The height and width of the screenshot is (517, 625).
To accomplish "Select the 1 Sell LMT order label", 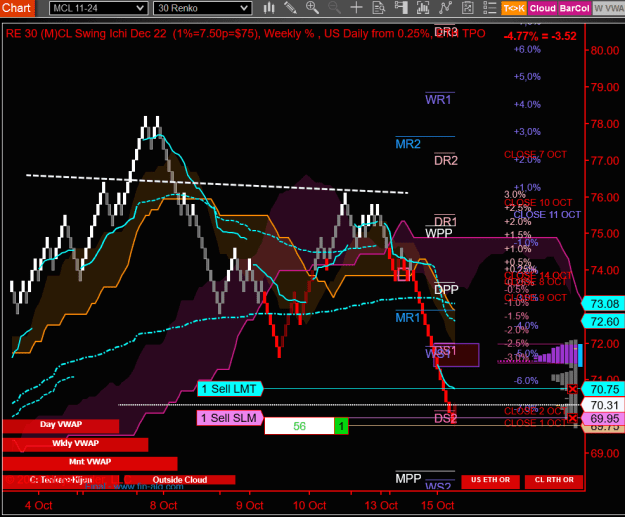I will 230,389.
